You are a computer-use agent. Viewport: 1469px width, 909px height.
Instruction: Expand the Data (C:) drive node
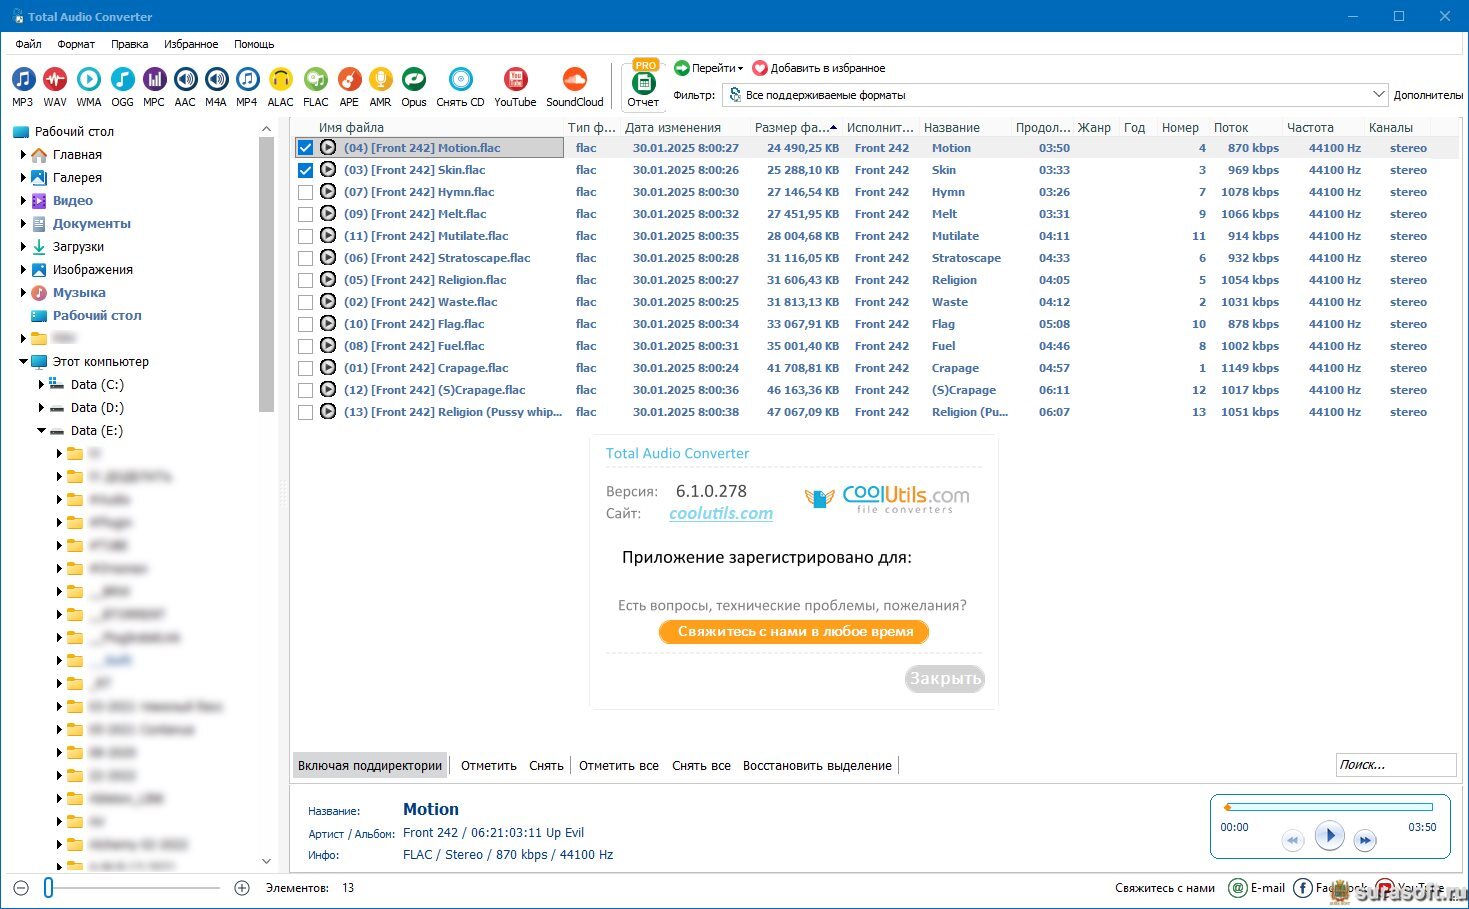tap(41, 385)
